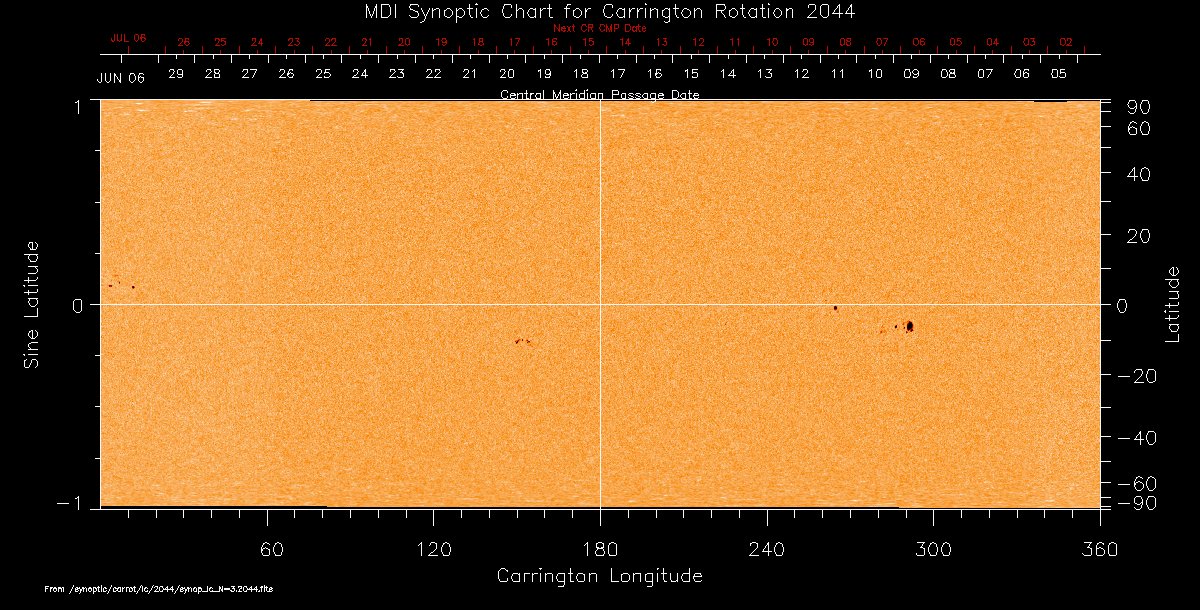Viewport: 1200px width, 610px height.
Task: Click the 240 longitude tick label
Action: click(766, 549)
